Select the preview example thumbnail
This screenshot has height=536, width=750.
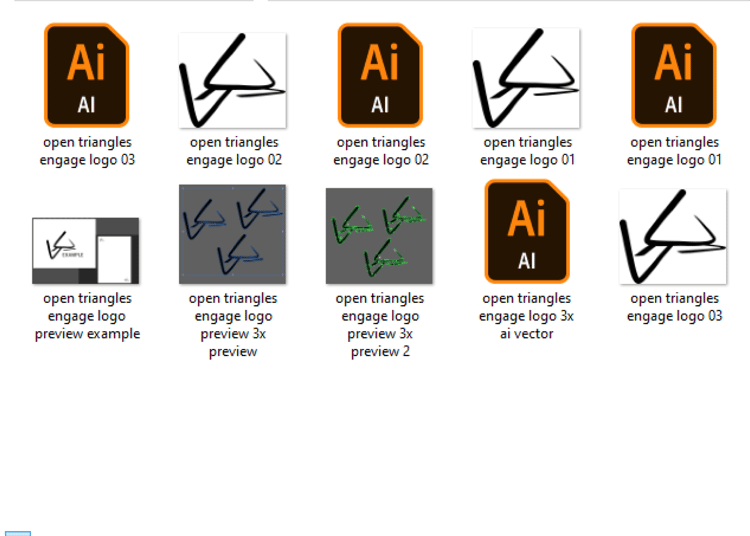point(86,251)
